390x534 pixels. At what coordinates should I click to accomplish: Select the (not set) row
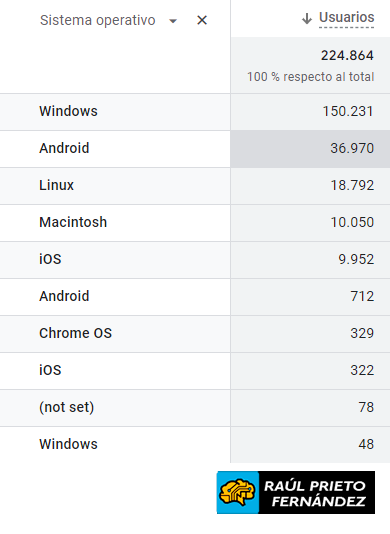(195, 408)
